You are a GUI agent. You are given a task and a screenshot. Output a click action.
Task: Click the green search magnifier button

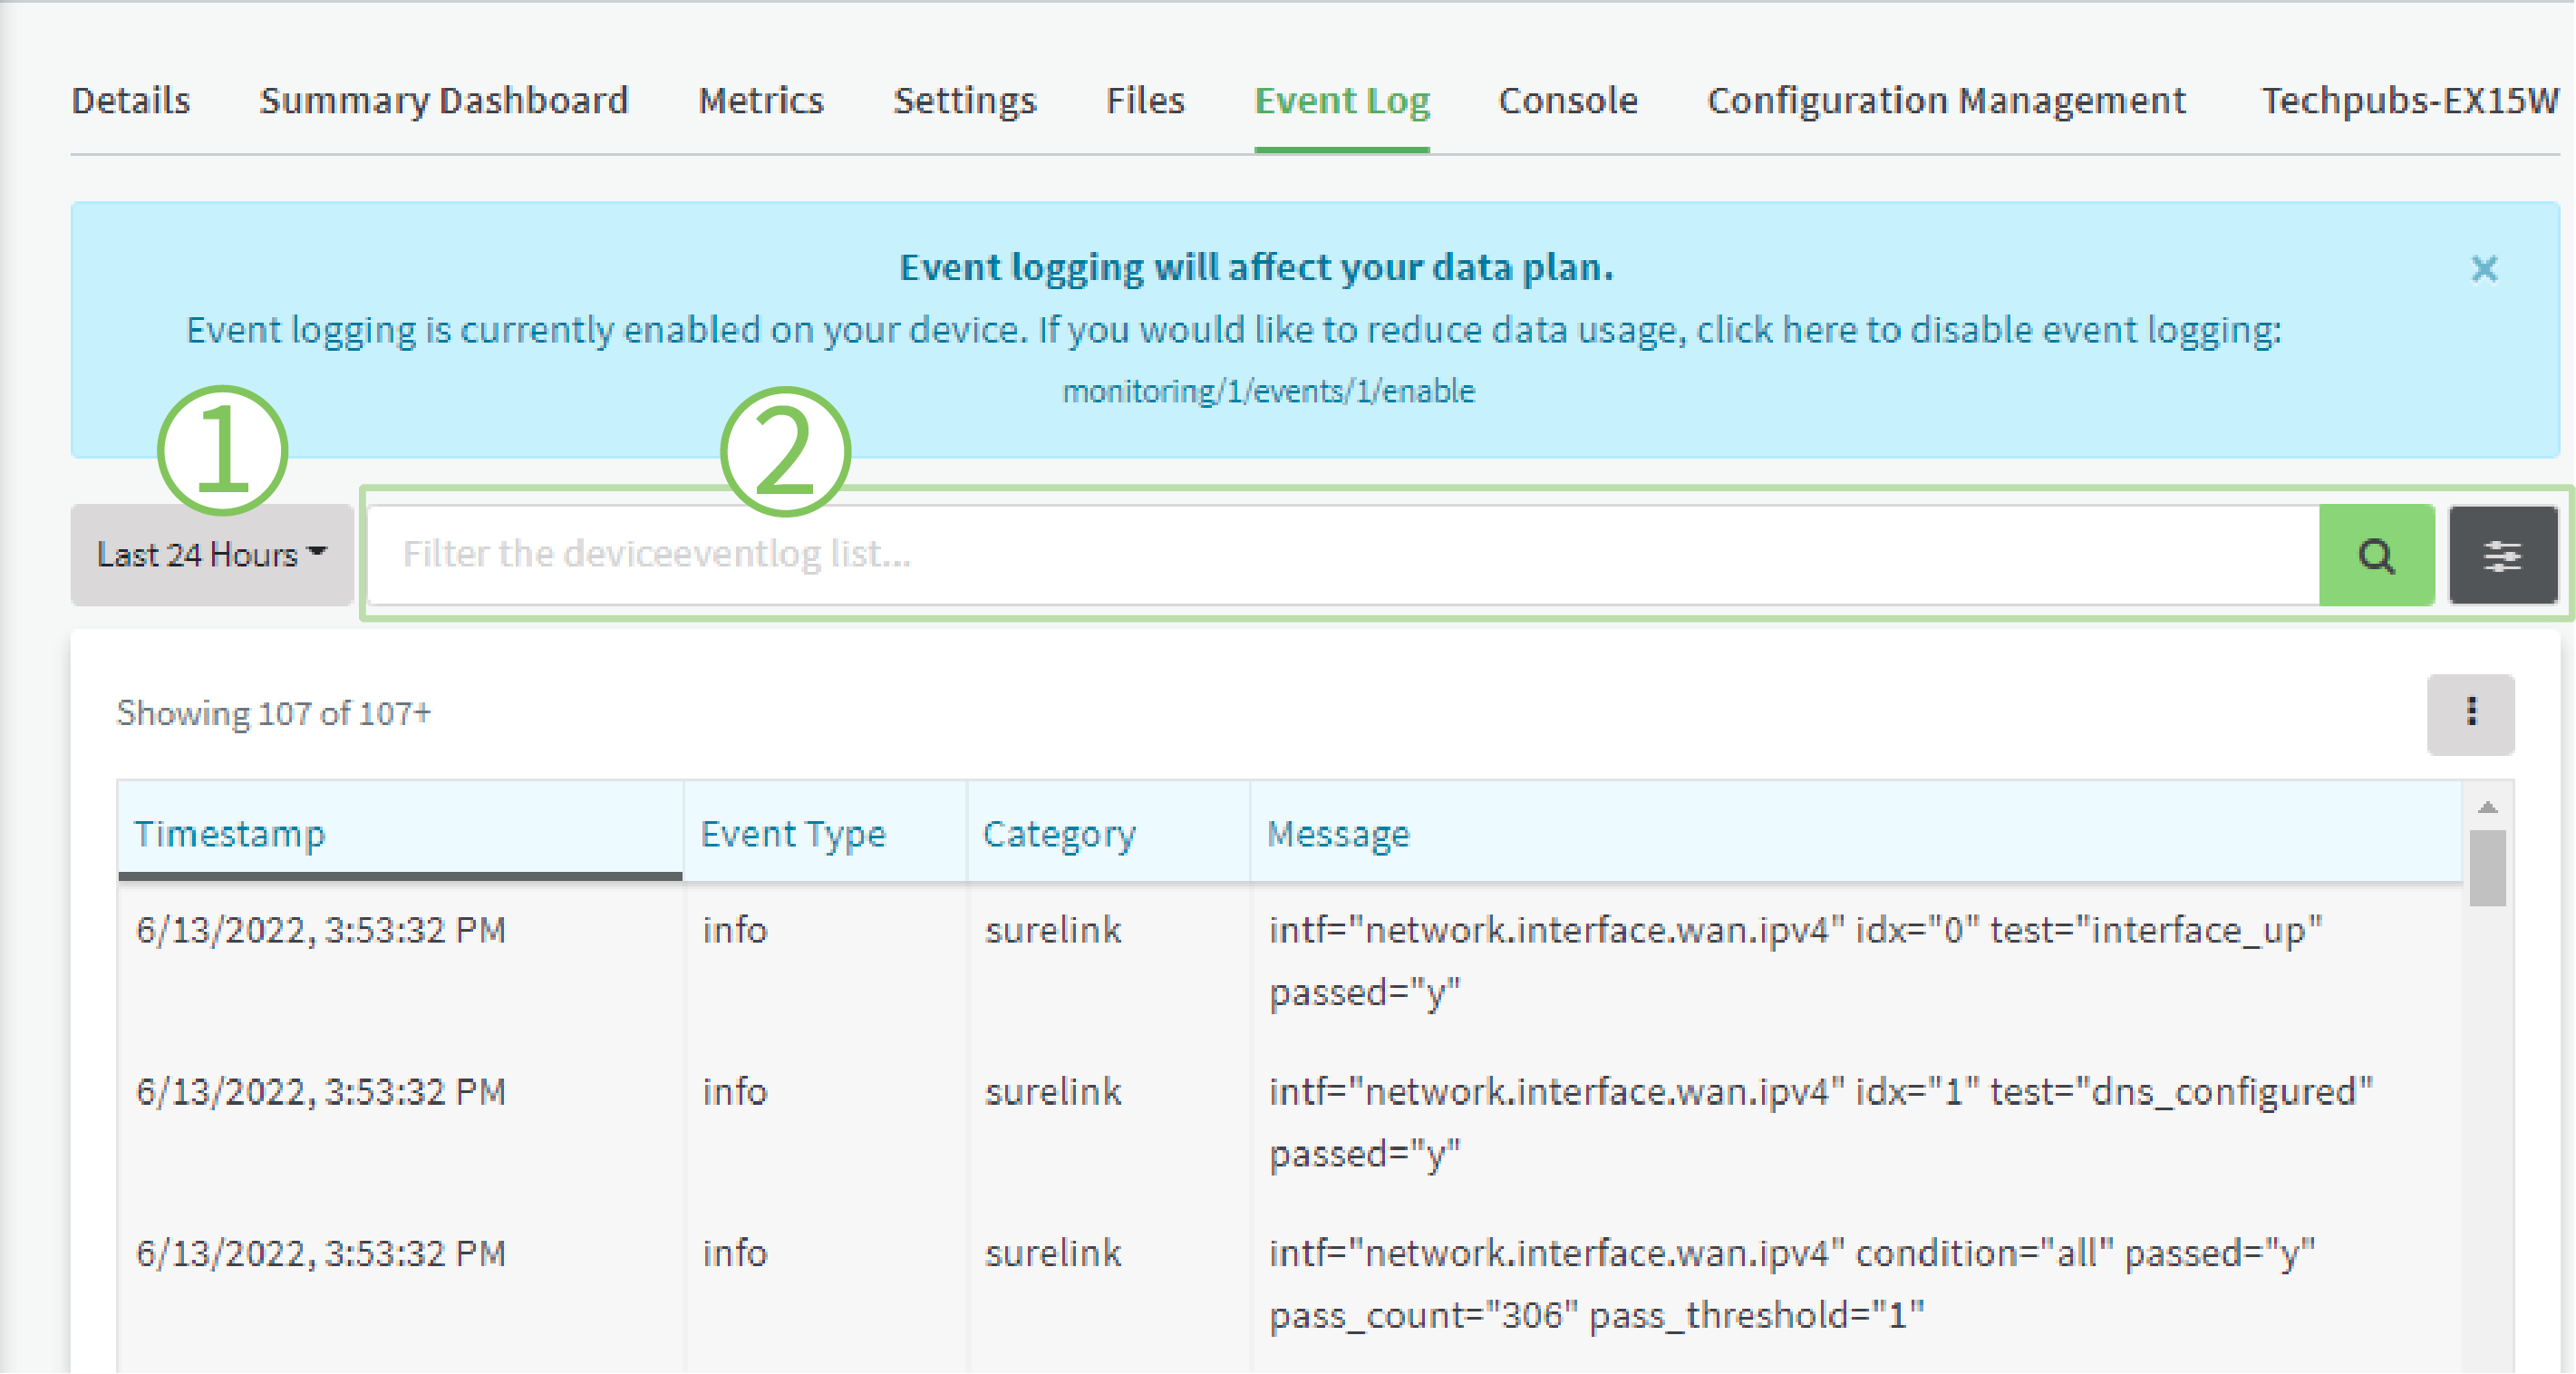pyautogui.click(x=2376, y=555)
